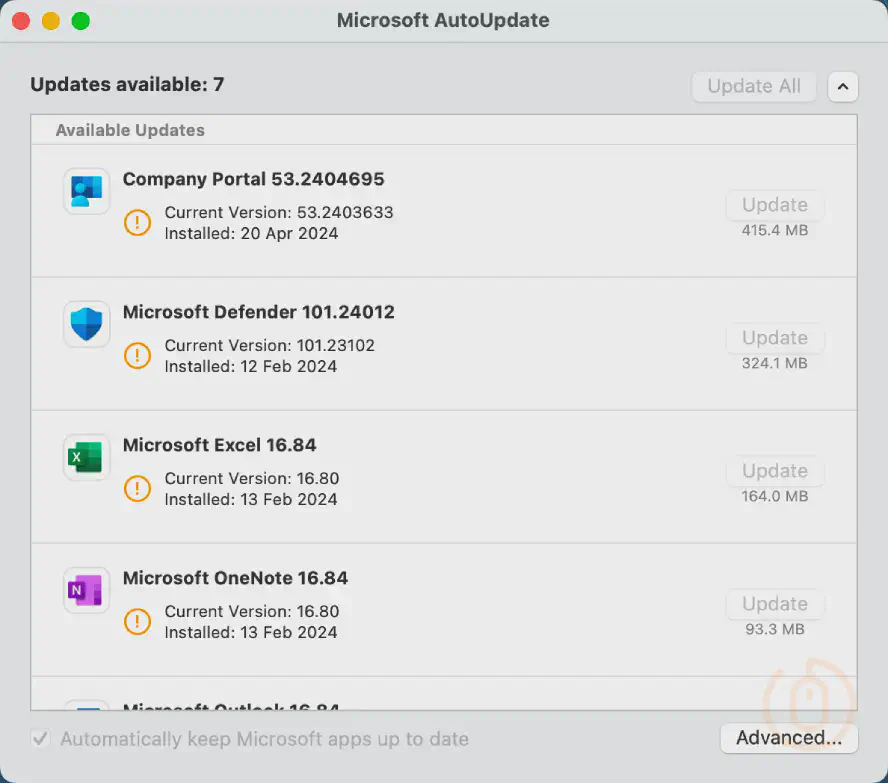The width and height of the screenshot is (888, 783).
Task: Click the 415.4 MB size label
Action: click(775, 230)
